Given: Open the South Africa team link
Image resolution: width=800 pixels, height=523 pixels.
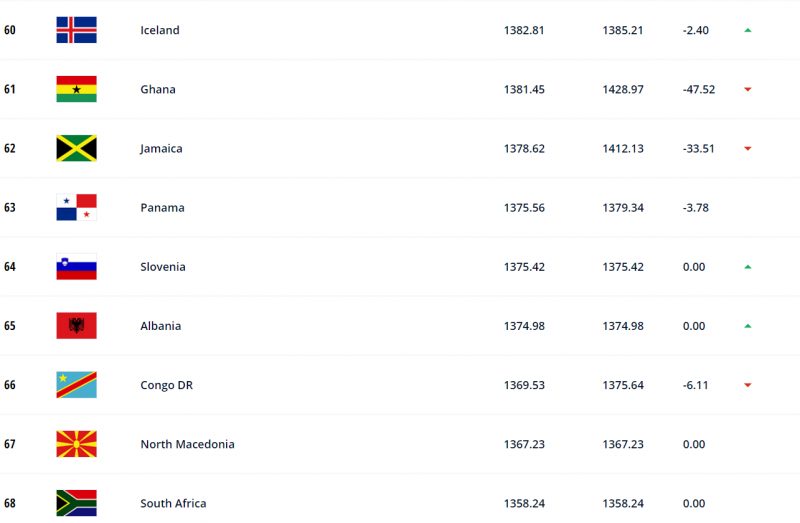Looking at the screenshot, I should pyautogui.click(x=173, y=504).
